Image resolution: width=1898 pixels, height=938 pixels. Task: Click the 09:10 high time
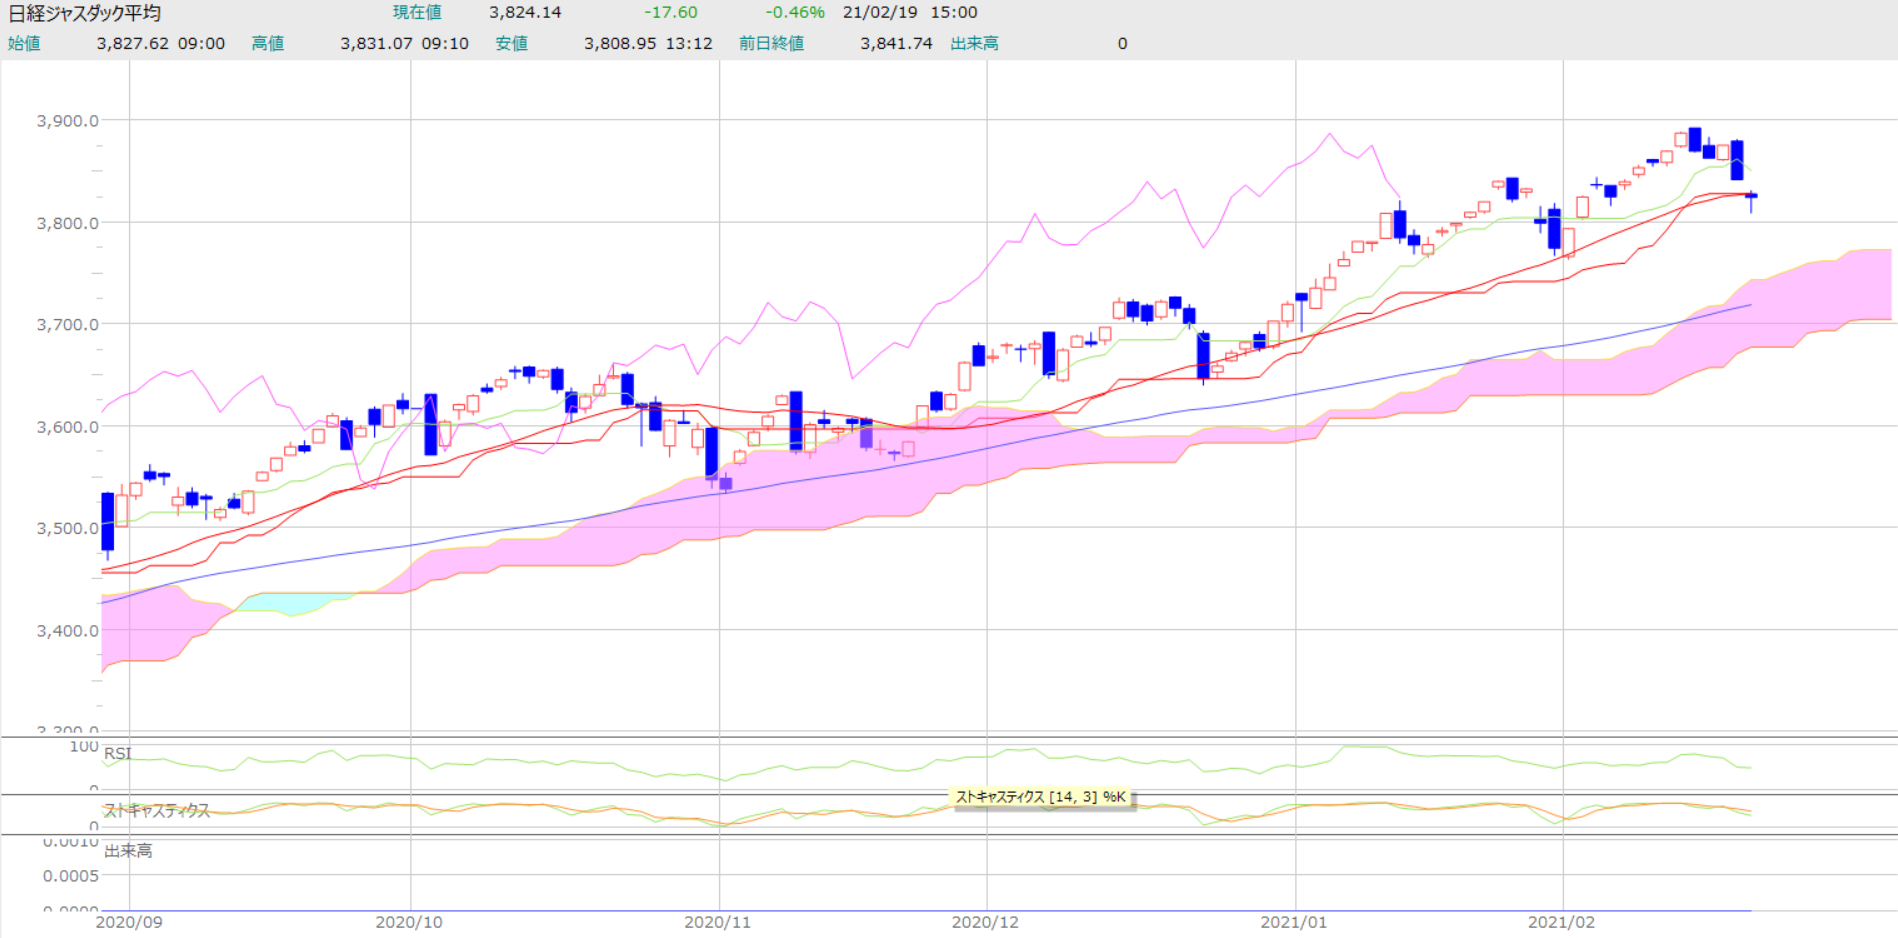point(445,43)
